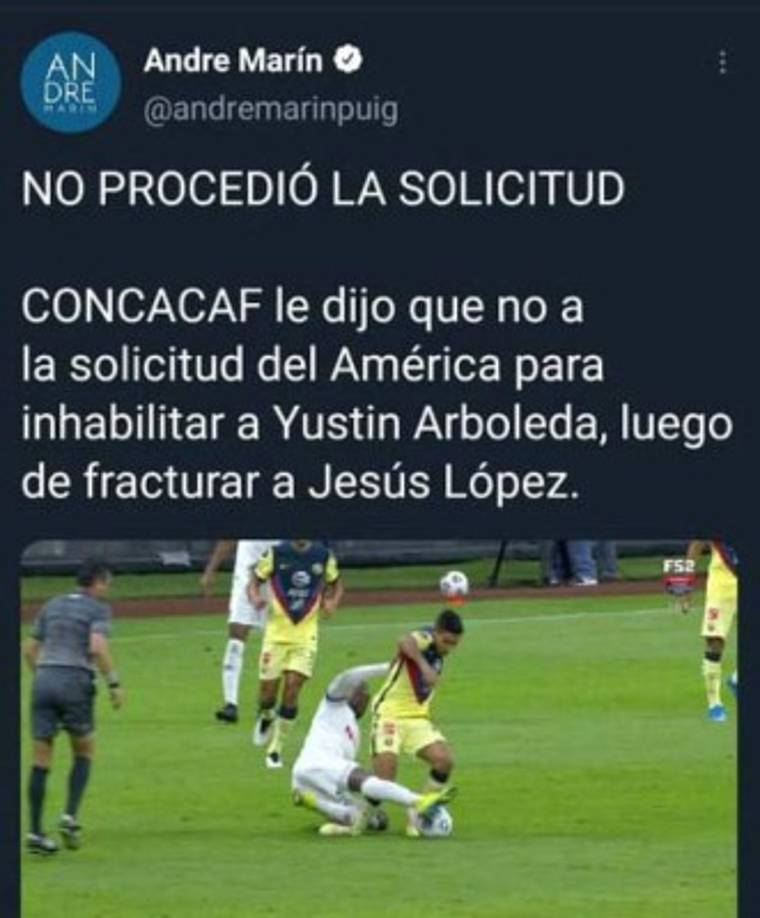Open the tweet's three-dot more options menu
This screenshot has height=918, width=760.
tap(723, 62)
